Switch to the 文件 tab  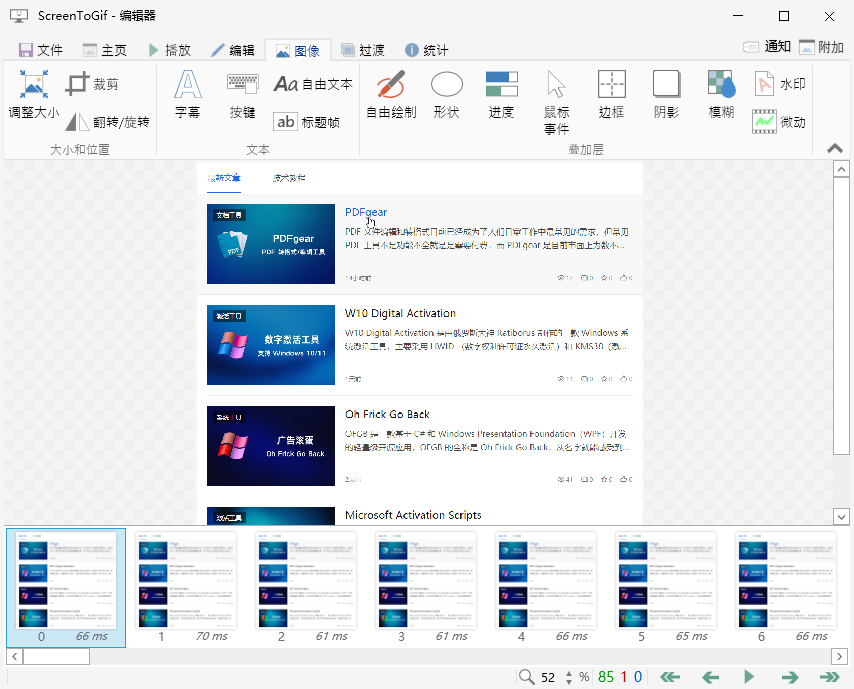pyautogui.click(x=41, y=50)
